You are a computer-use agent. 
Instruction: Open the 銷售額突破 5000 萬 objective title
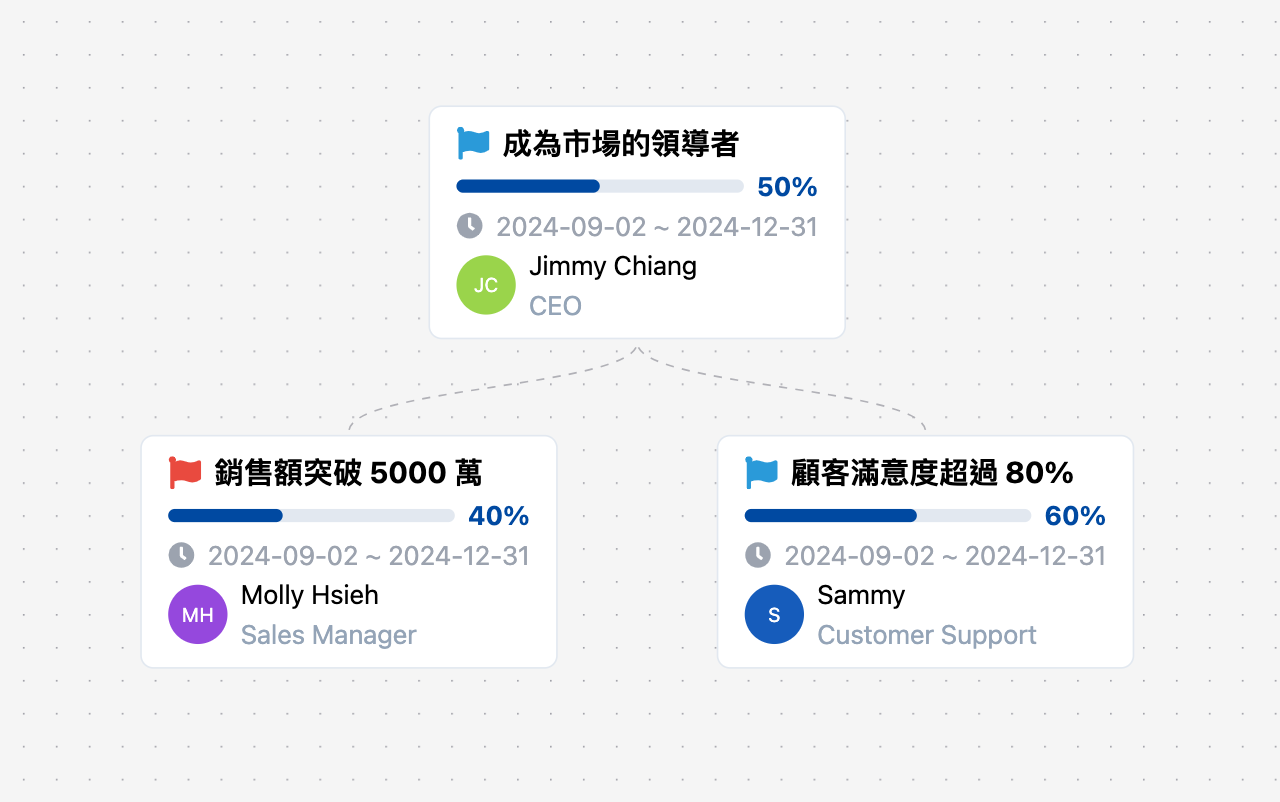point(348,472)
